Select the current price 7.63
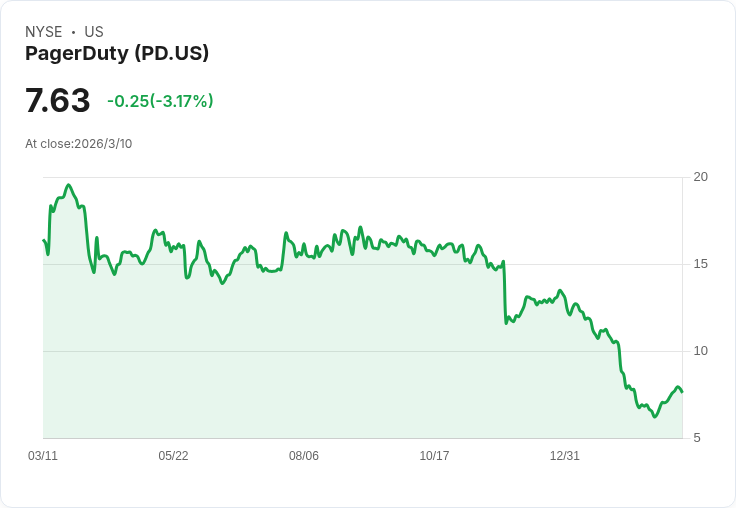The height and width of the screenshot is (508, 736). (x=57, y=100)
